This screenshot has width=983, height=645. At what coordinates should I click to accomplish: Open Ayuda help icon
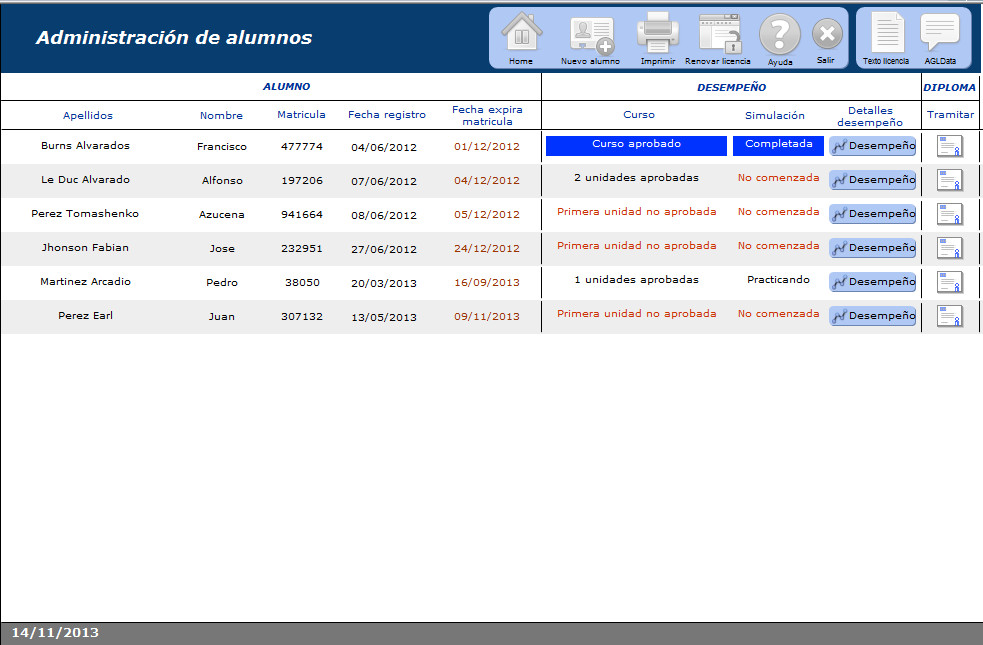780,39
